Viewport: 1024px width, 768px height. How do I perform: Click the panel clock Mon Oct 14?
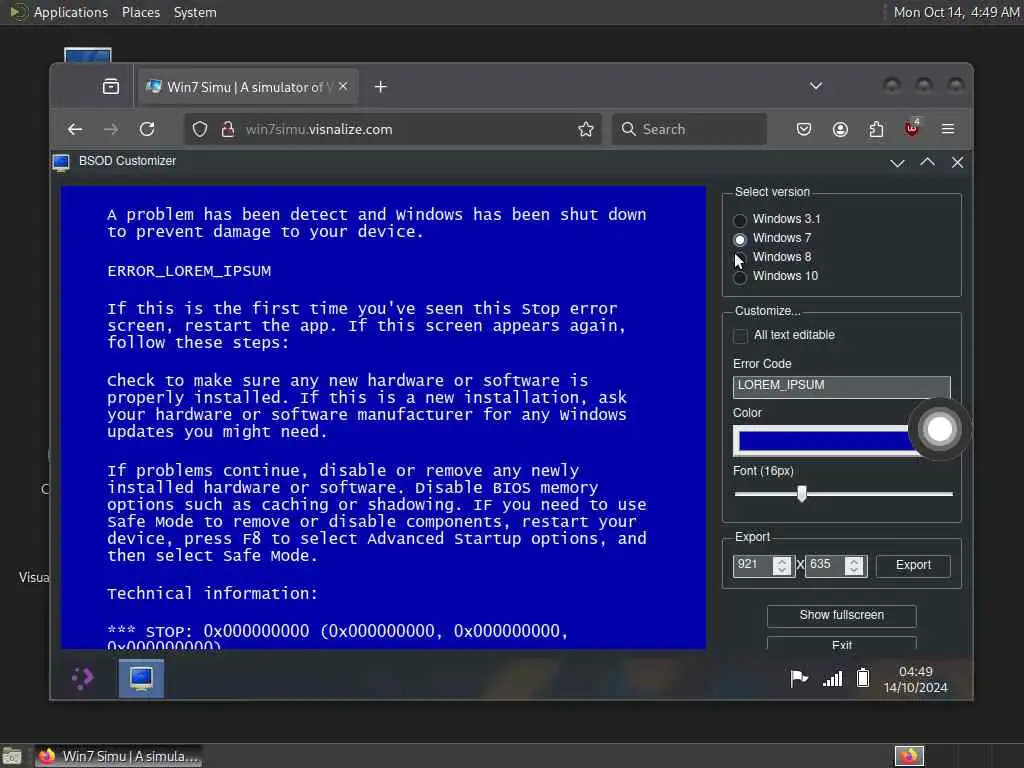pyautogui.click(x=956, y=12)
